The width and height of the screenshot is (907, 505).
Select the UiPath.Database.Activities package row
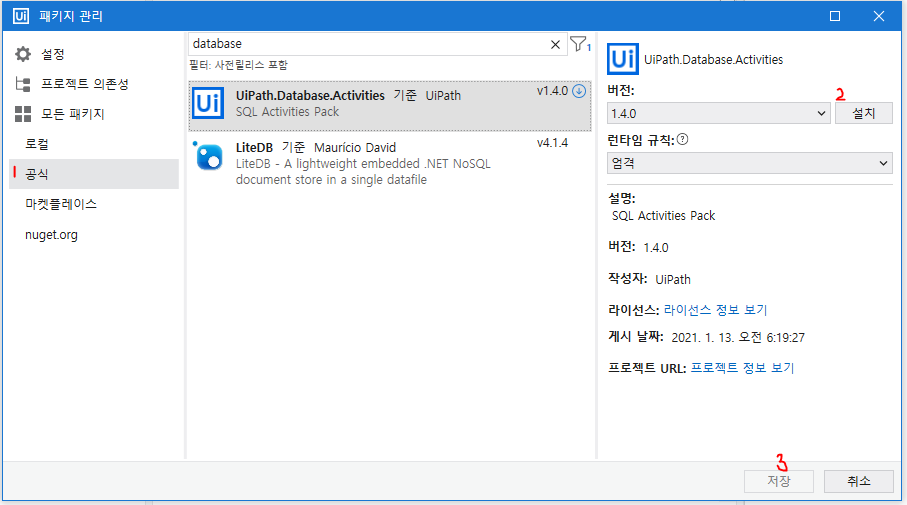pos(390,106)
